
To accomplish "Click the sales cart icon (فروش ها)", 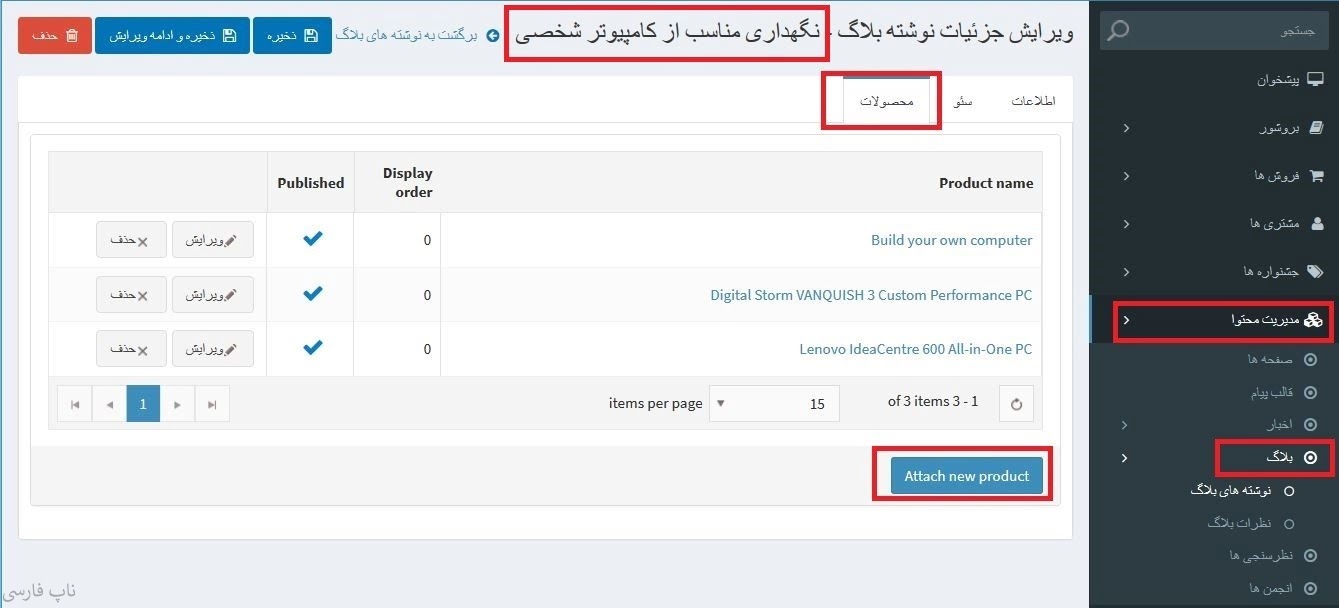I will pos(1316,175).
